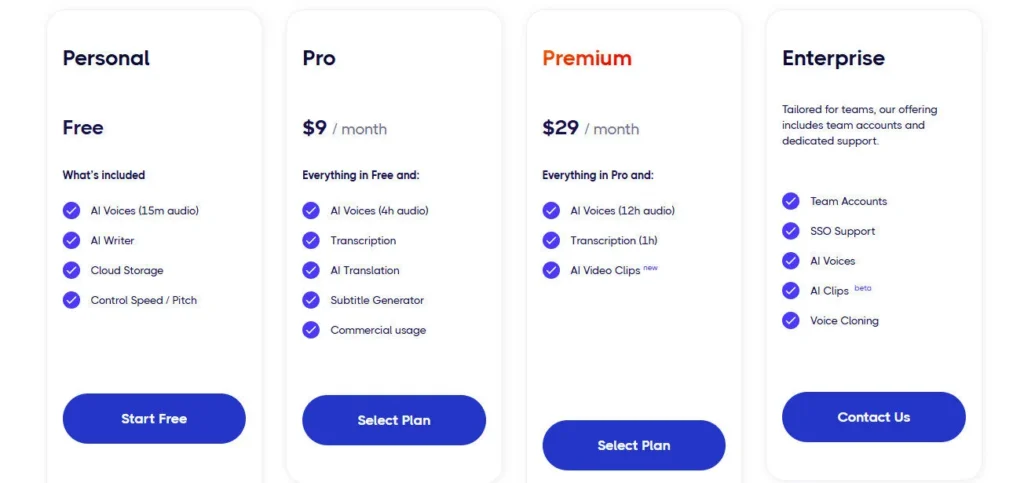Viewport: 1024px width, 483px height.
Task: Click the AI Voices (12h audio) feature text
Action: 622,211
